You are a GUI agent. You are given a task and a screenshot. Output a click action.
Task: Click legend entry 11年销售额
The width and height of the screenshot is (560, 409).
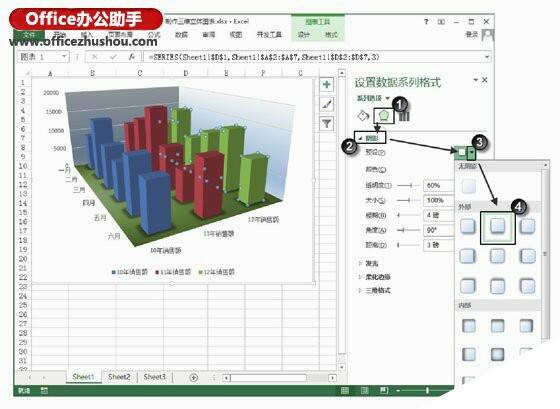coord(173,272)
